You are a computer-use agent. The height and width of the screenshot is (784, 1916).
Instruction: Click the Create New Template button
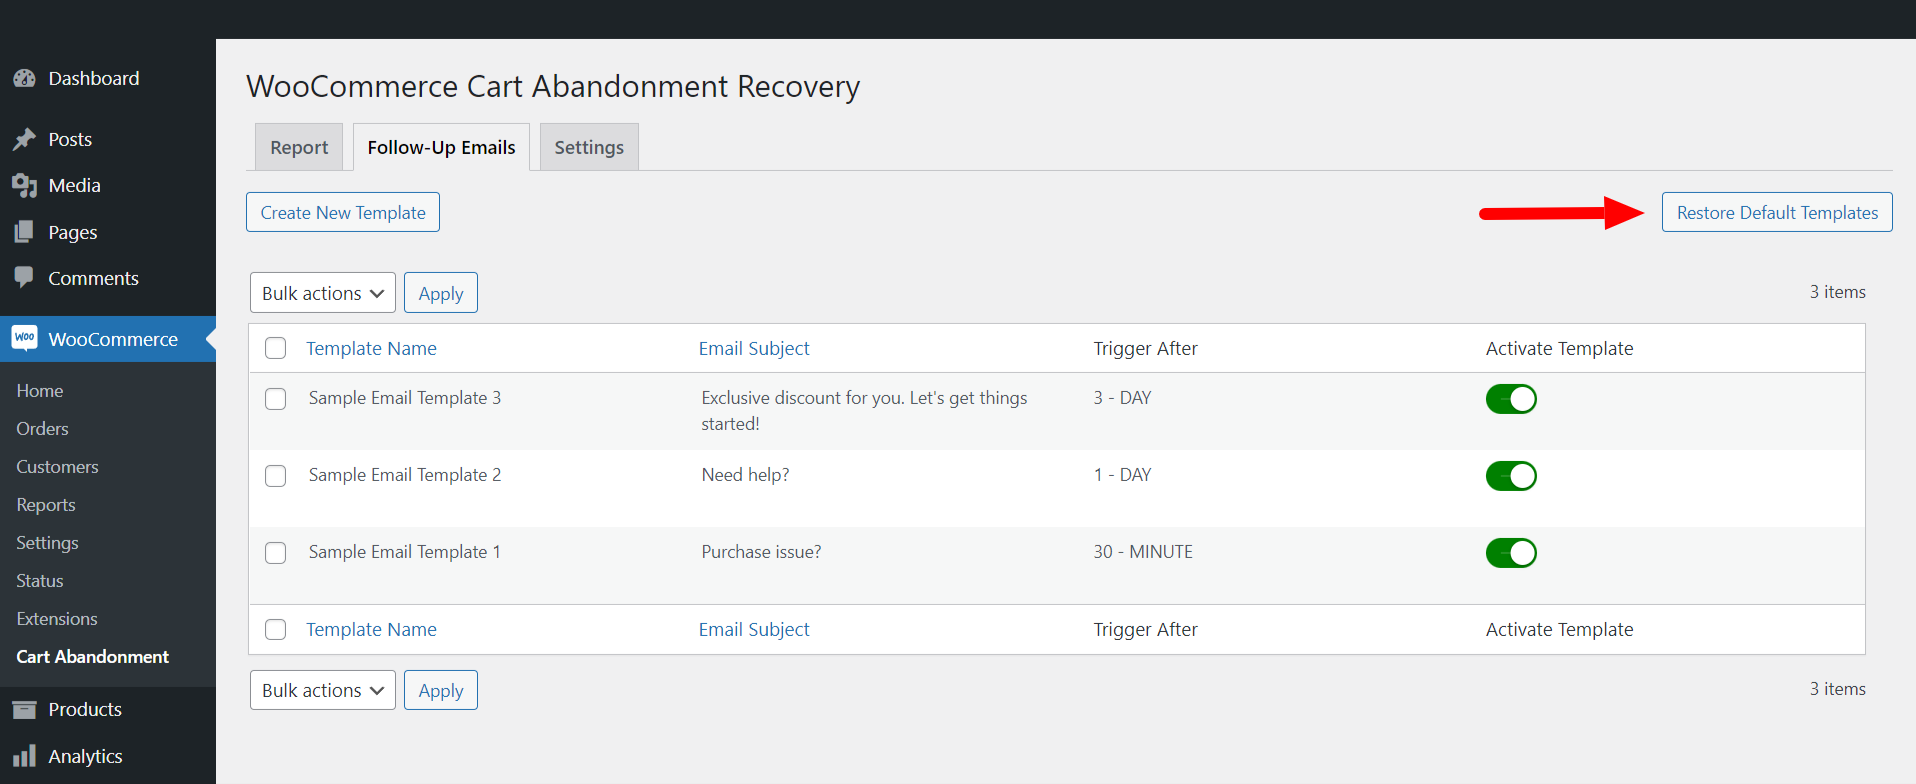tap(343, 213)
